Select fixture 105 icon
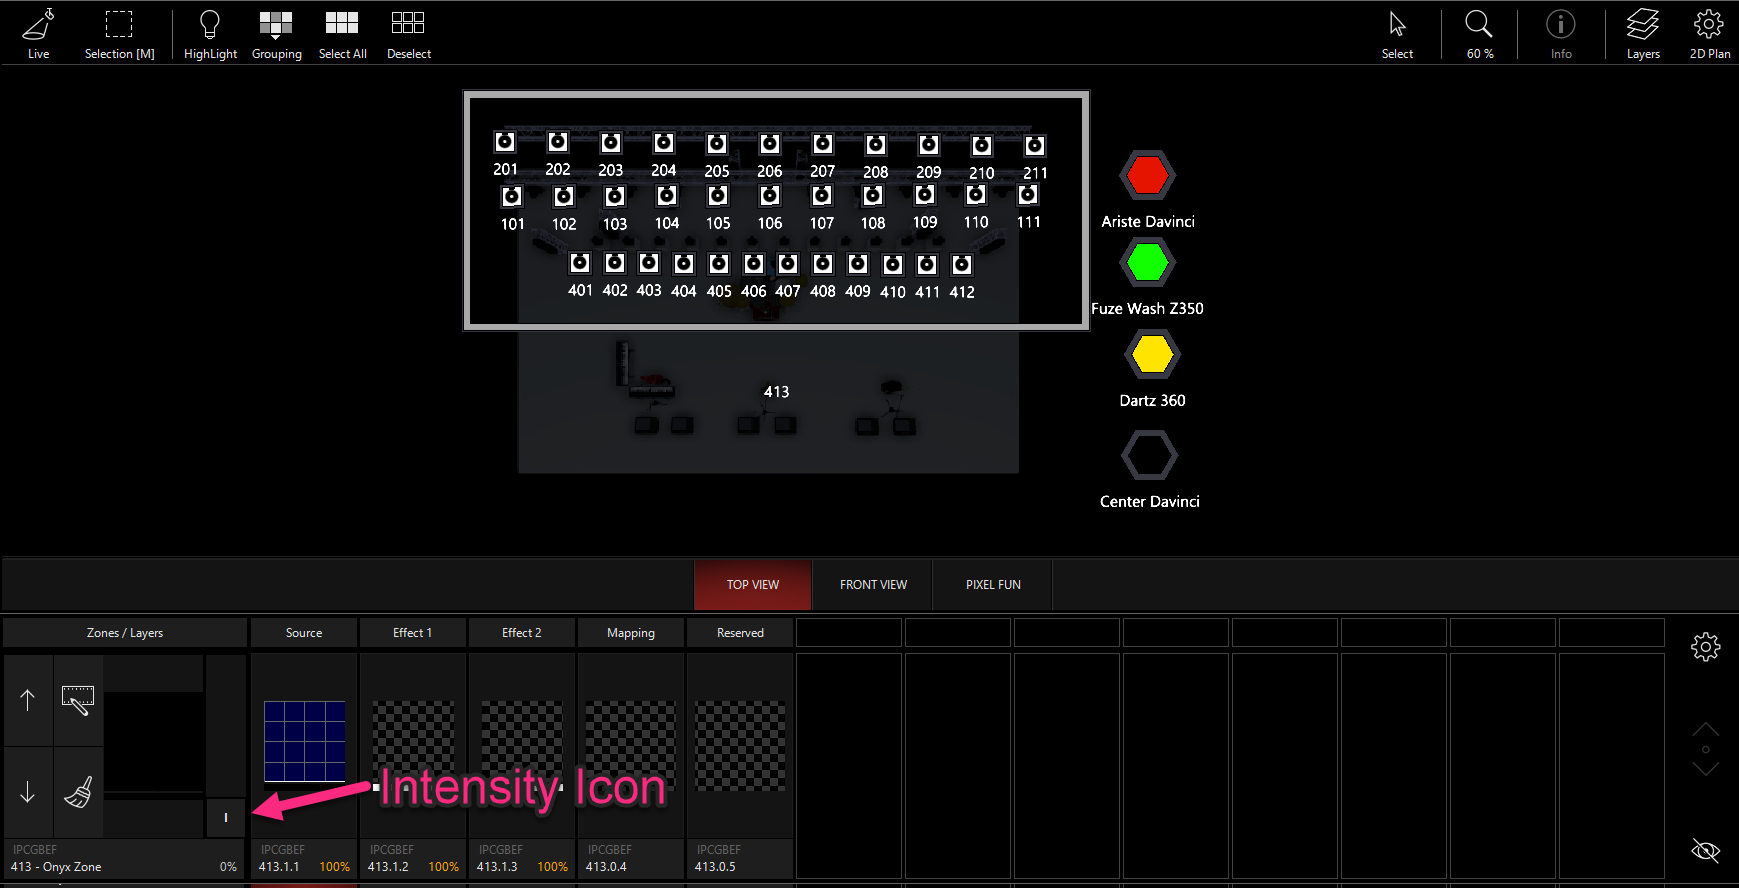The width and height of the screenshot is (1739, 888). pos(718,196)
